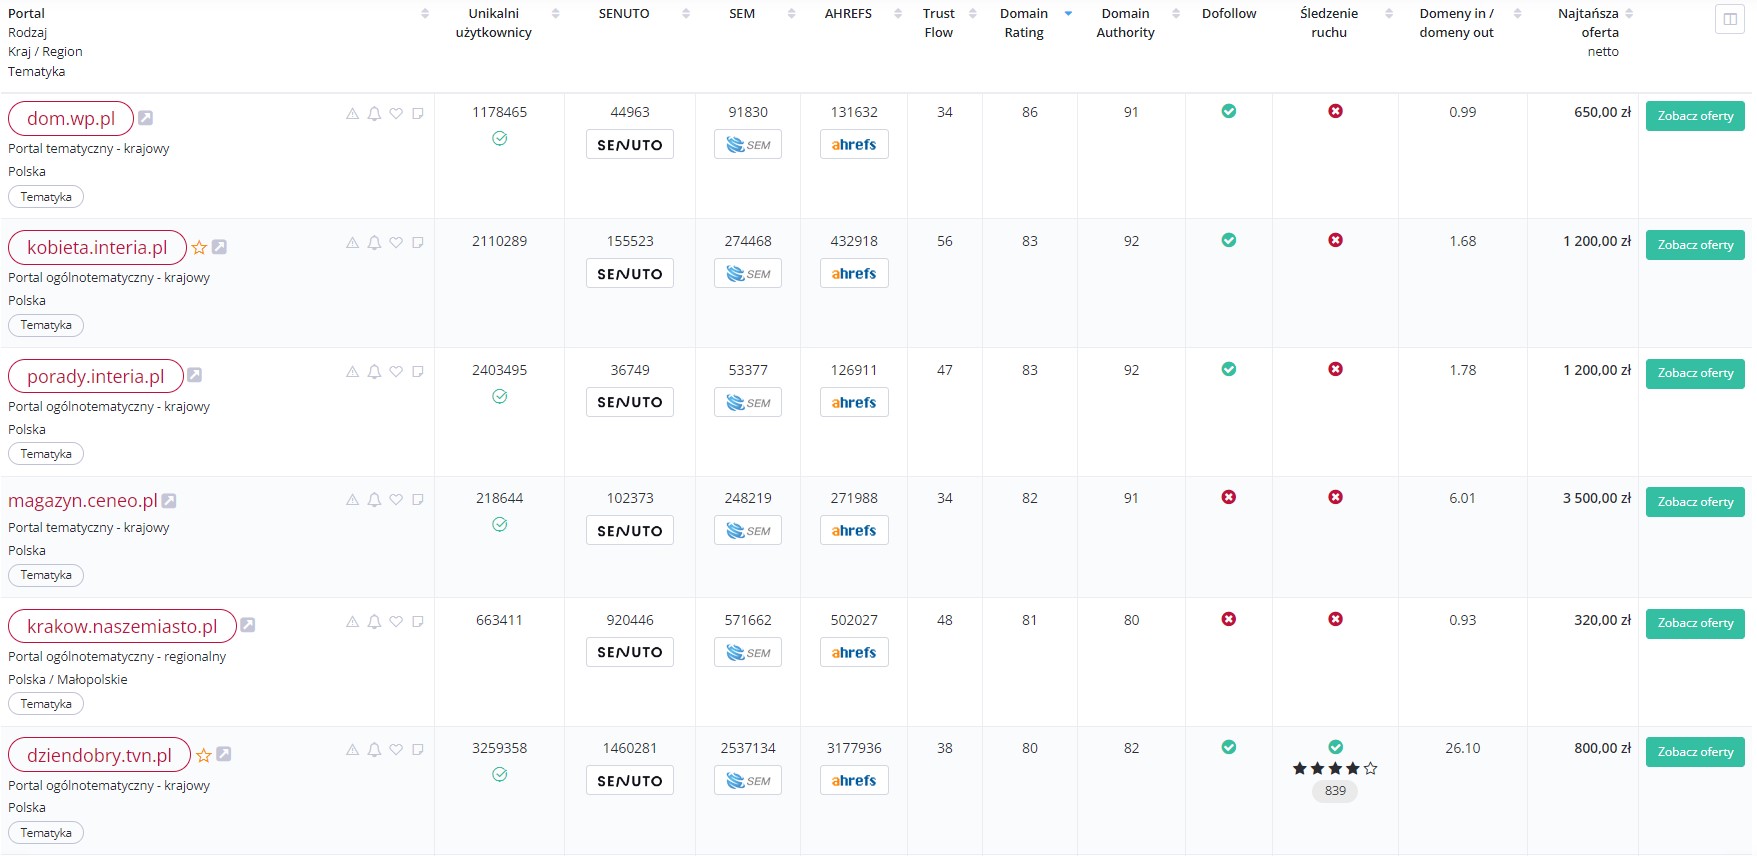
Task: Click ahrefs button in porady.interia.pl row
Action: coord(854,402)
